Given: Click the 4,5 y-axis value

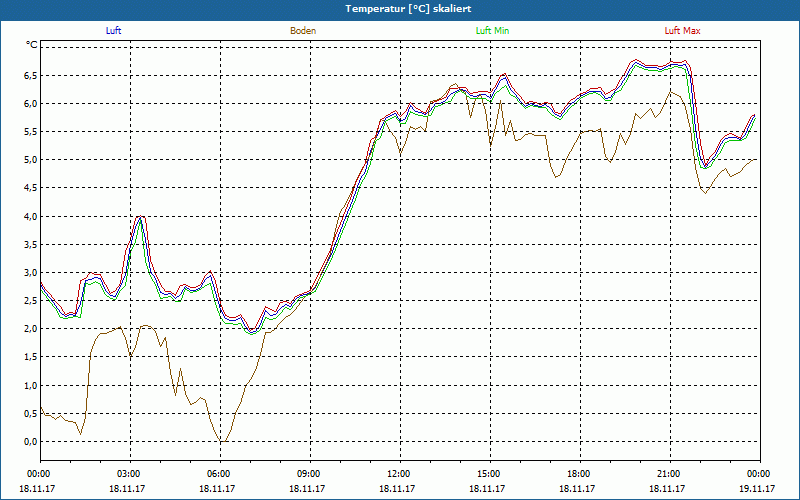Looking at the screenshot, I should pyautogui.click(x=31, y=188).
